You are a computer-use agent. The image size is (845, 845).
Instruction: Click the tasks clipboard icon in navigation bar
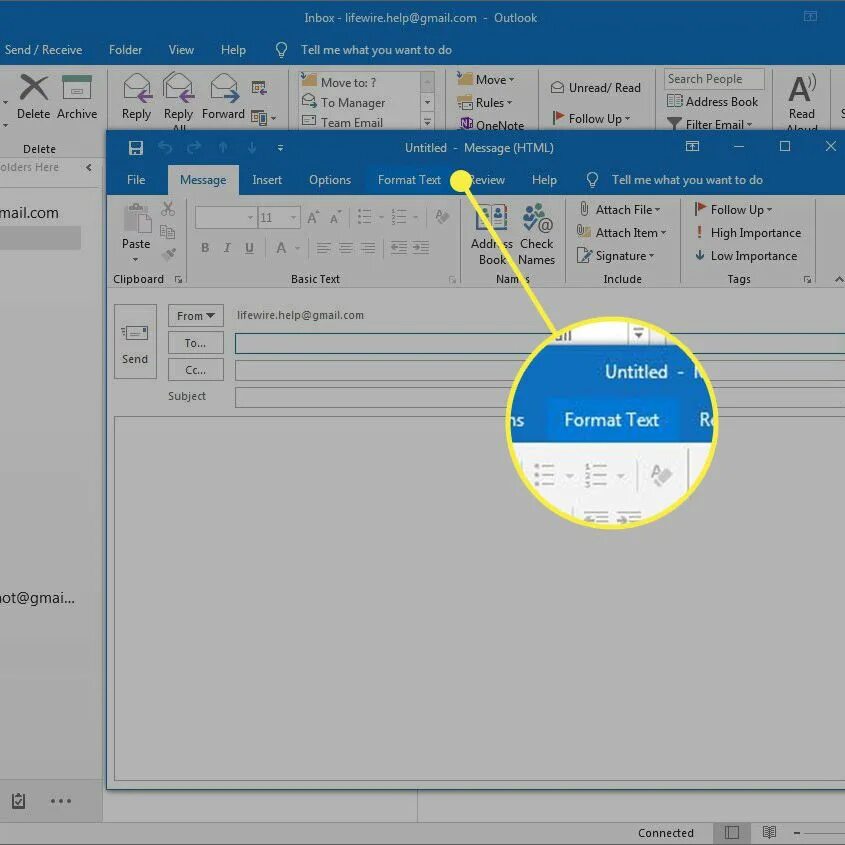coord(18,801)
